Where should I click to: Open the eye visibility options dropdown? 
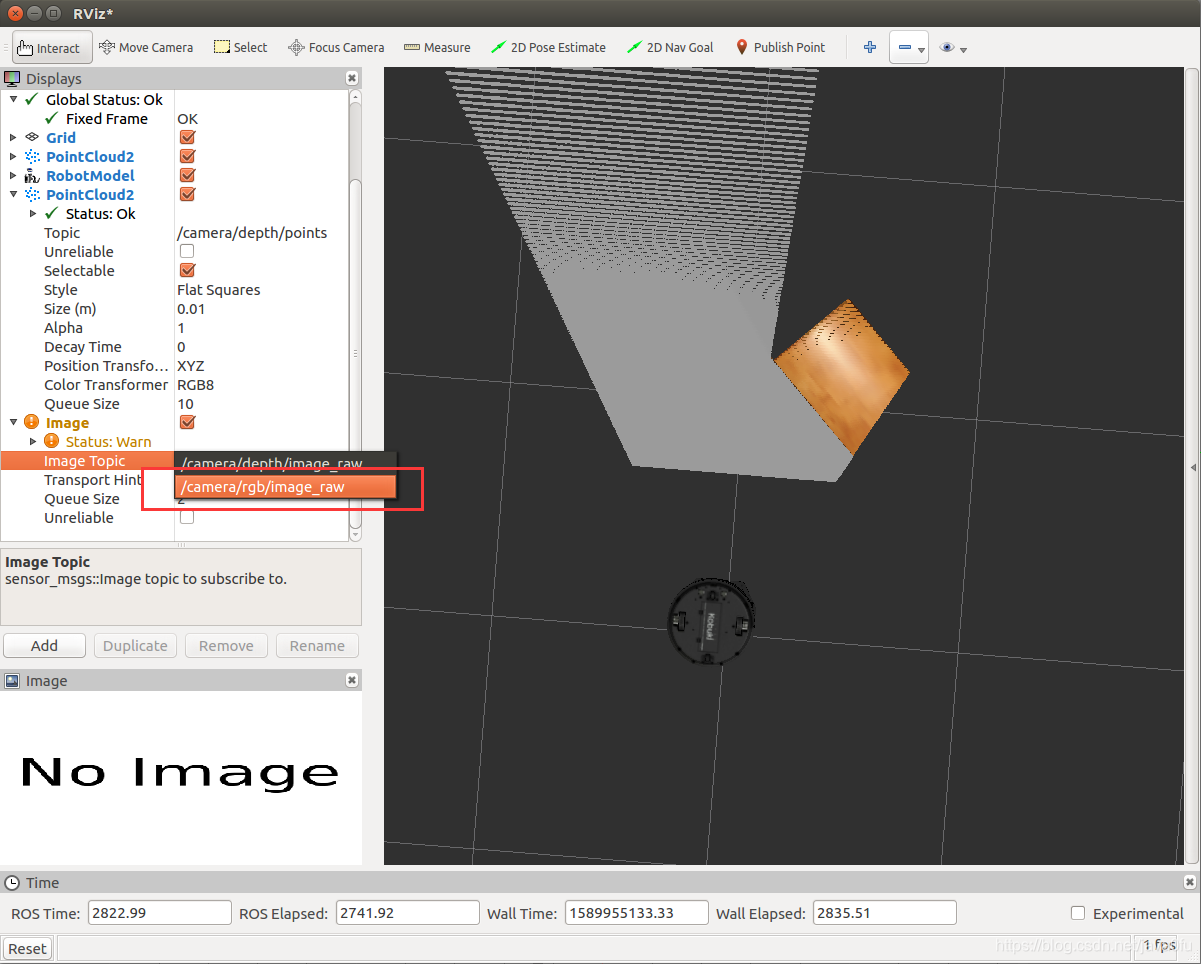click(952, 47)
